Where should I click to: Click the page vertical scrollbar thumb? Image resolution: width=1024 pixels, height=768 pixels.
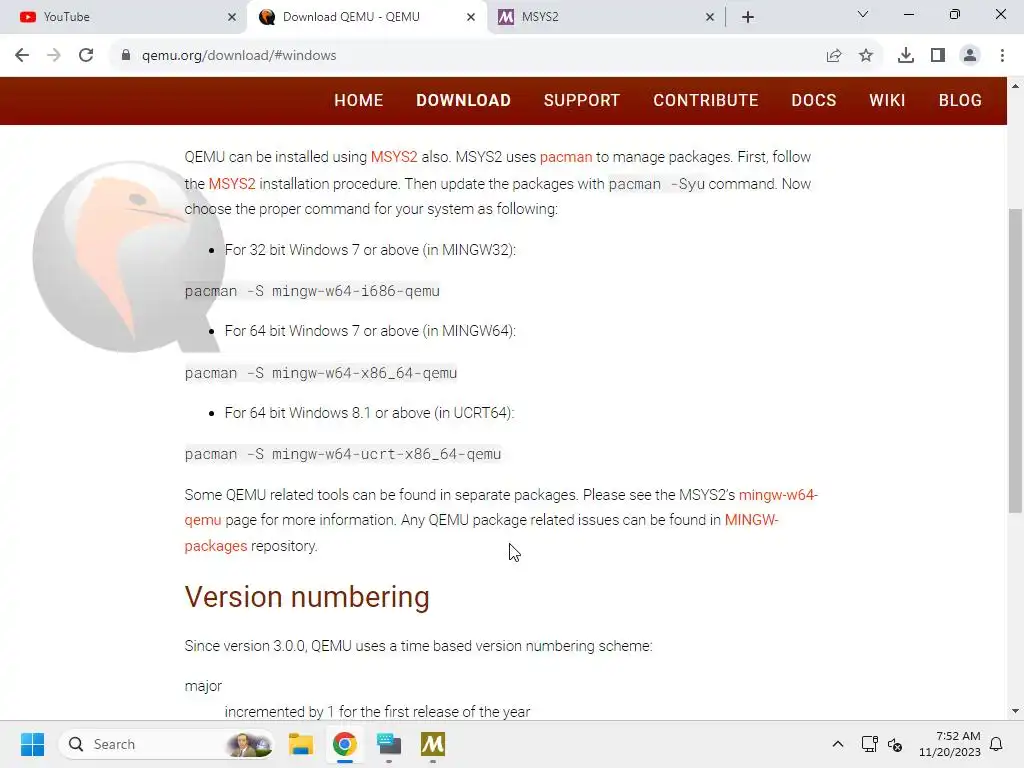[1015, 360]
